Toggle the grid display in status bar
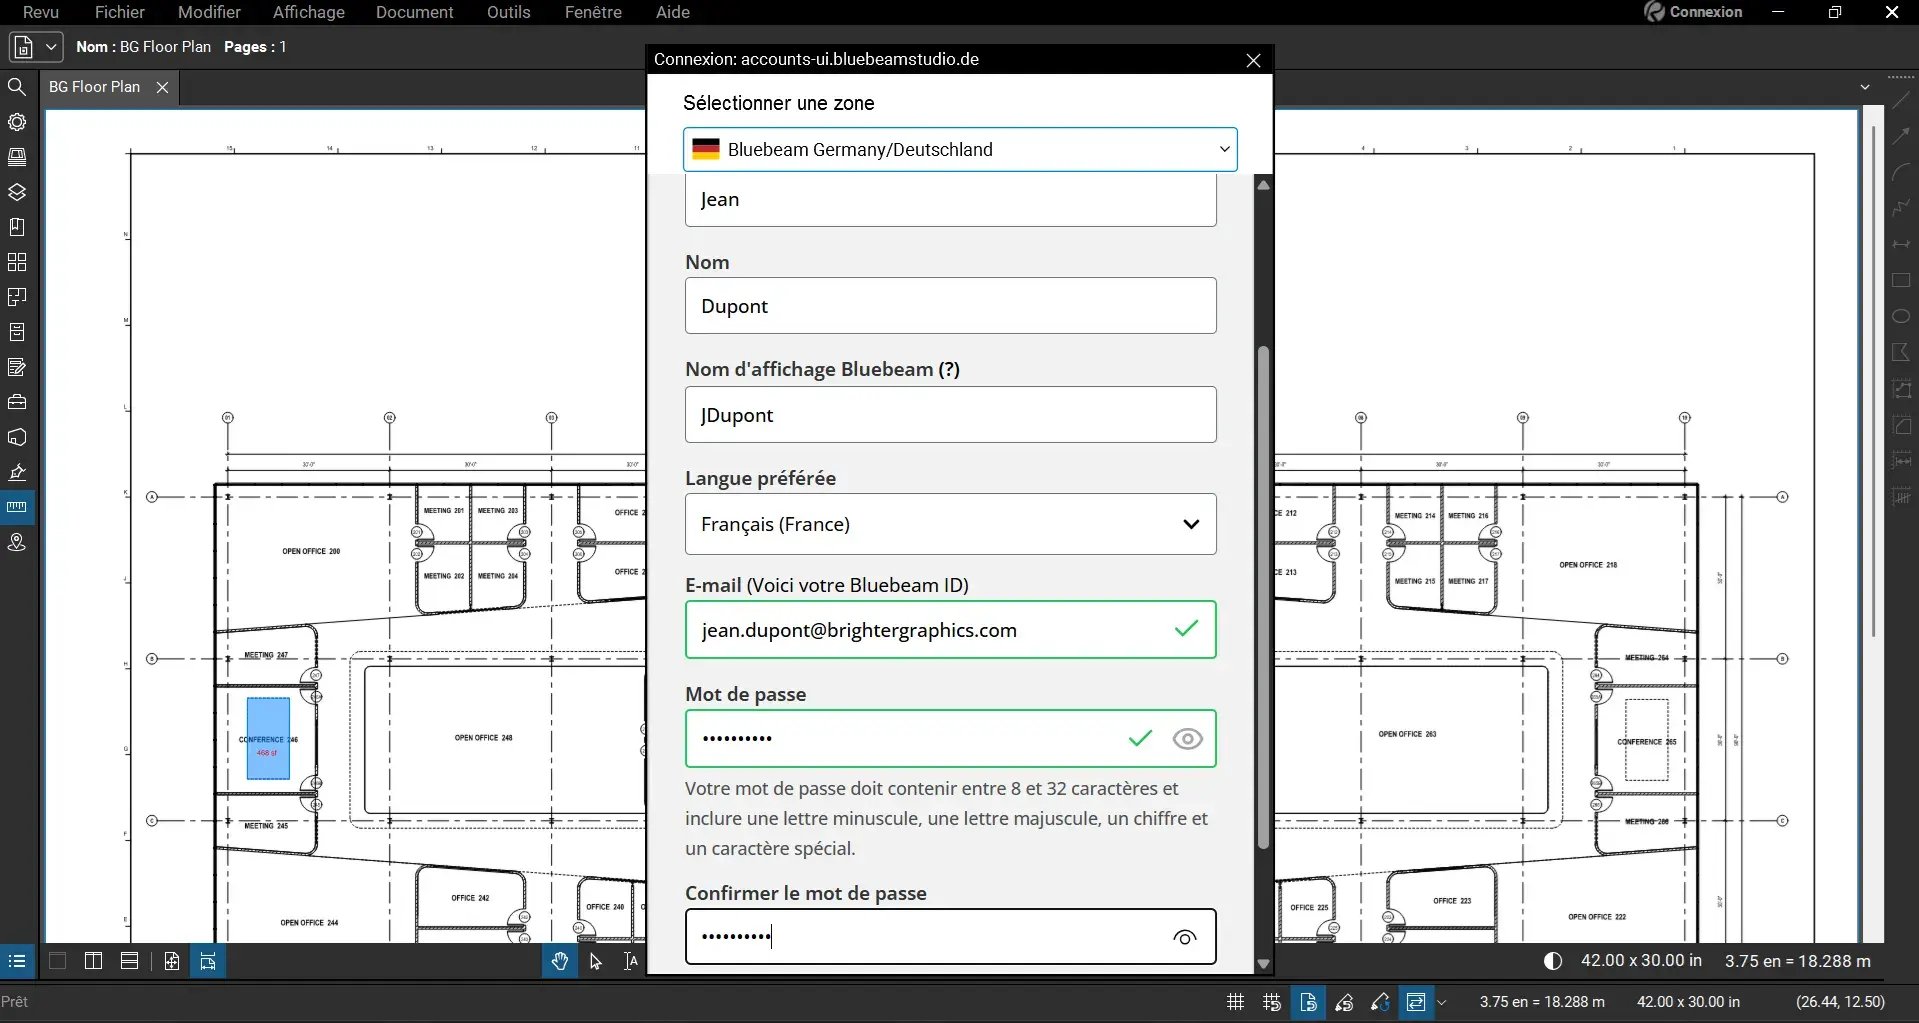The width and height of the screenshot is (1919, 1023). [x=1235, y=1002]
